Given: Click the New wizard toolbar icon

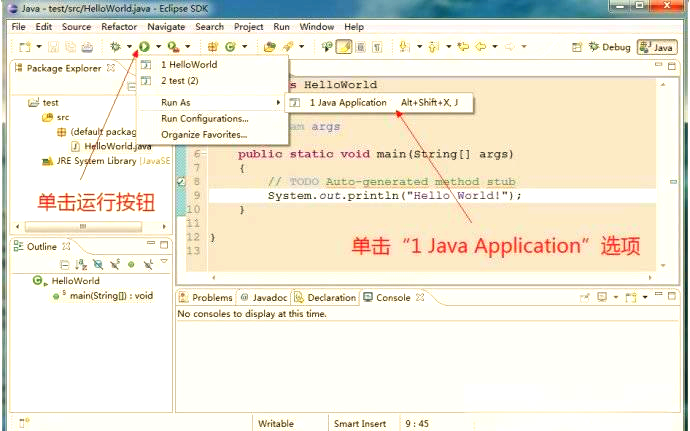Looking at the screenshot, I should (x=25, y=47).
